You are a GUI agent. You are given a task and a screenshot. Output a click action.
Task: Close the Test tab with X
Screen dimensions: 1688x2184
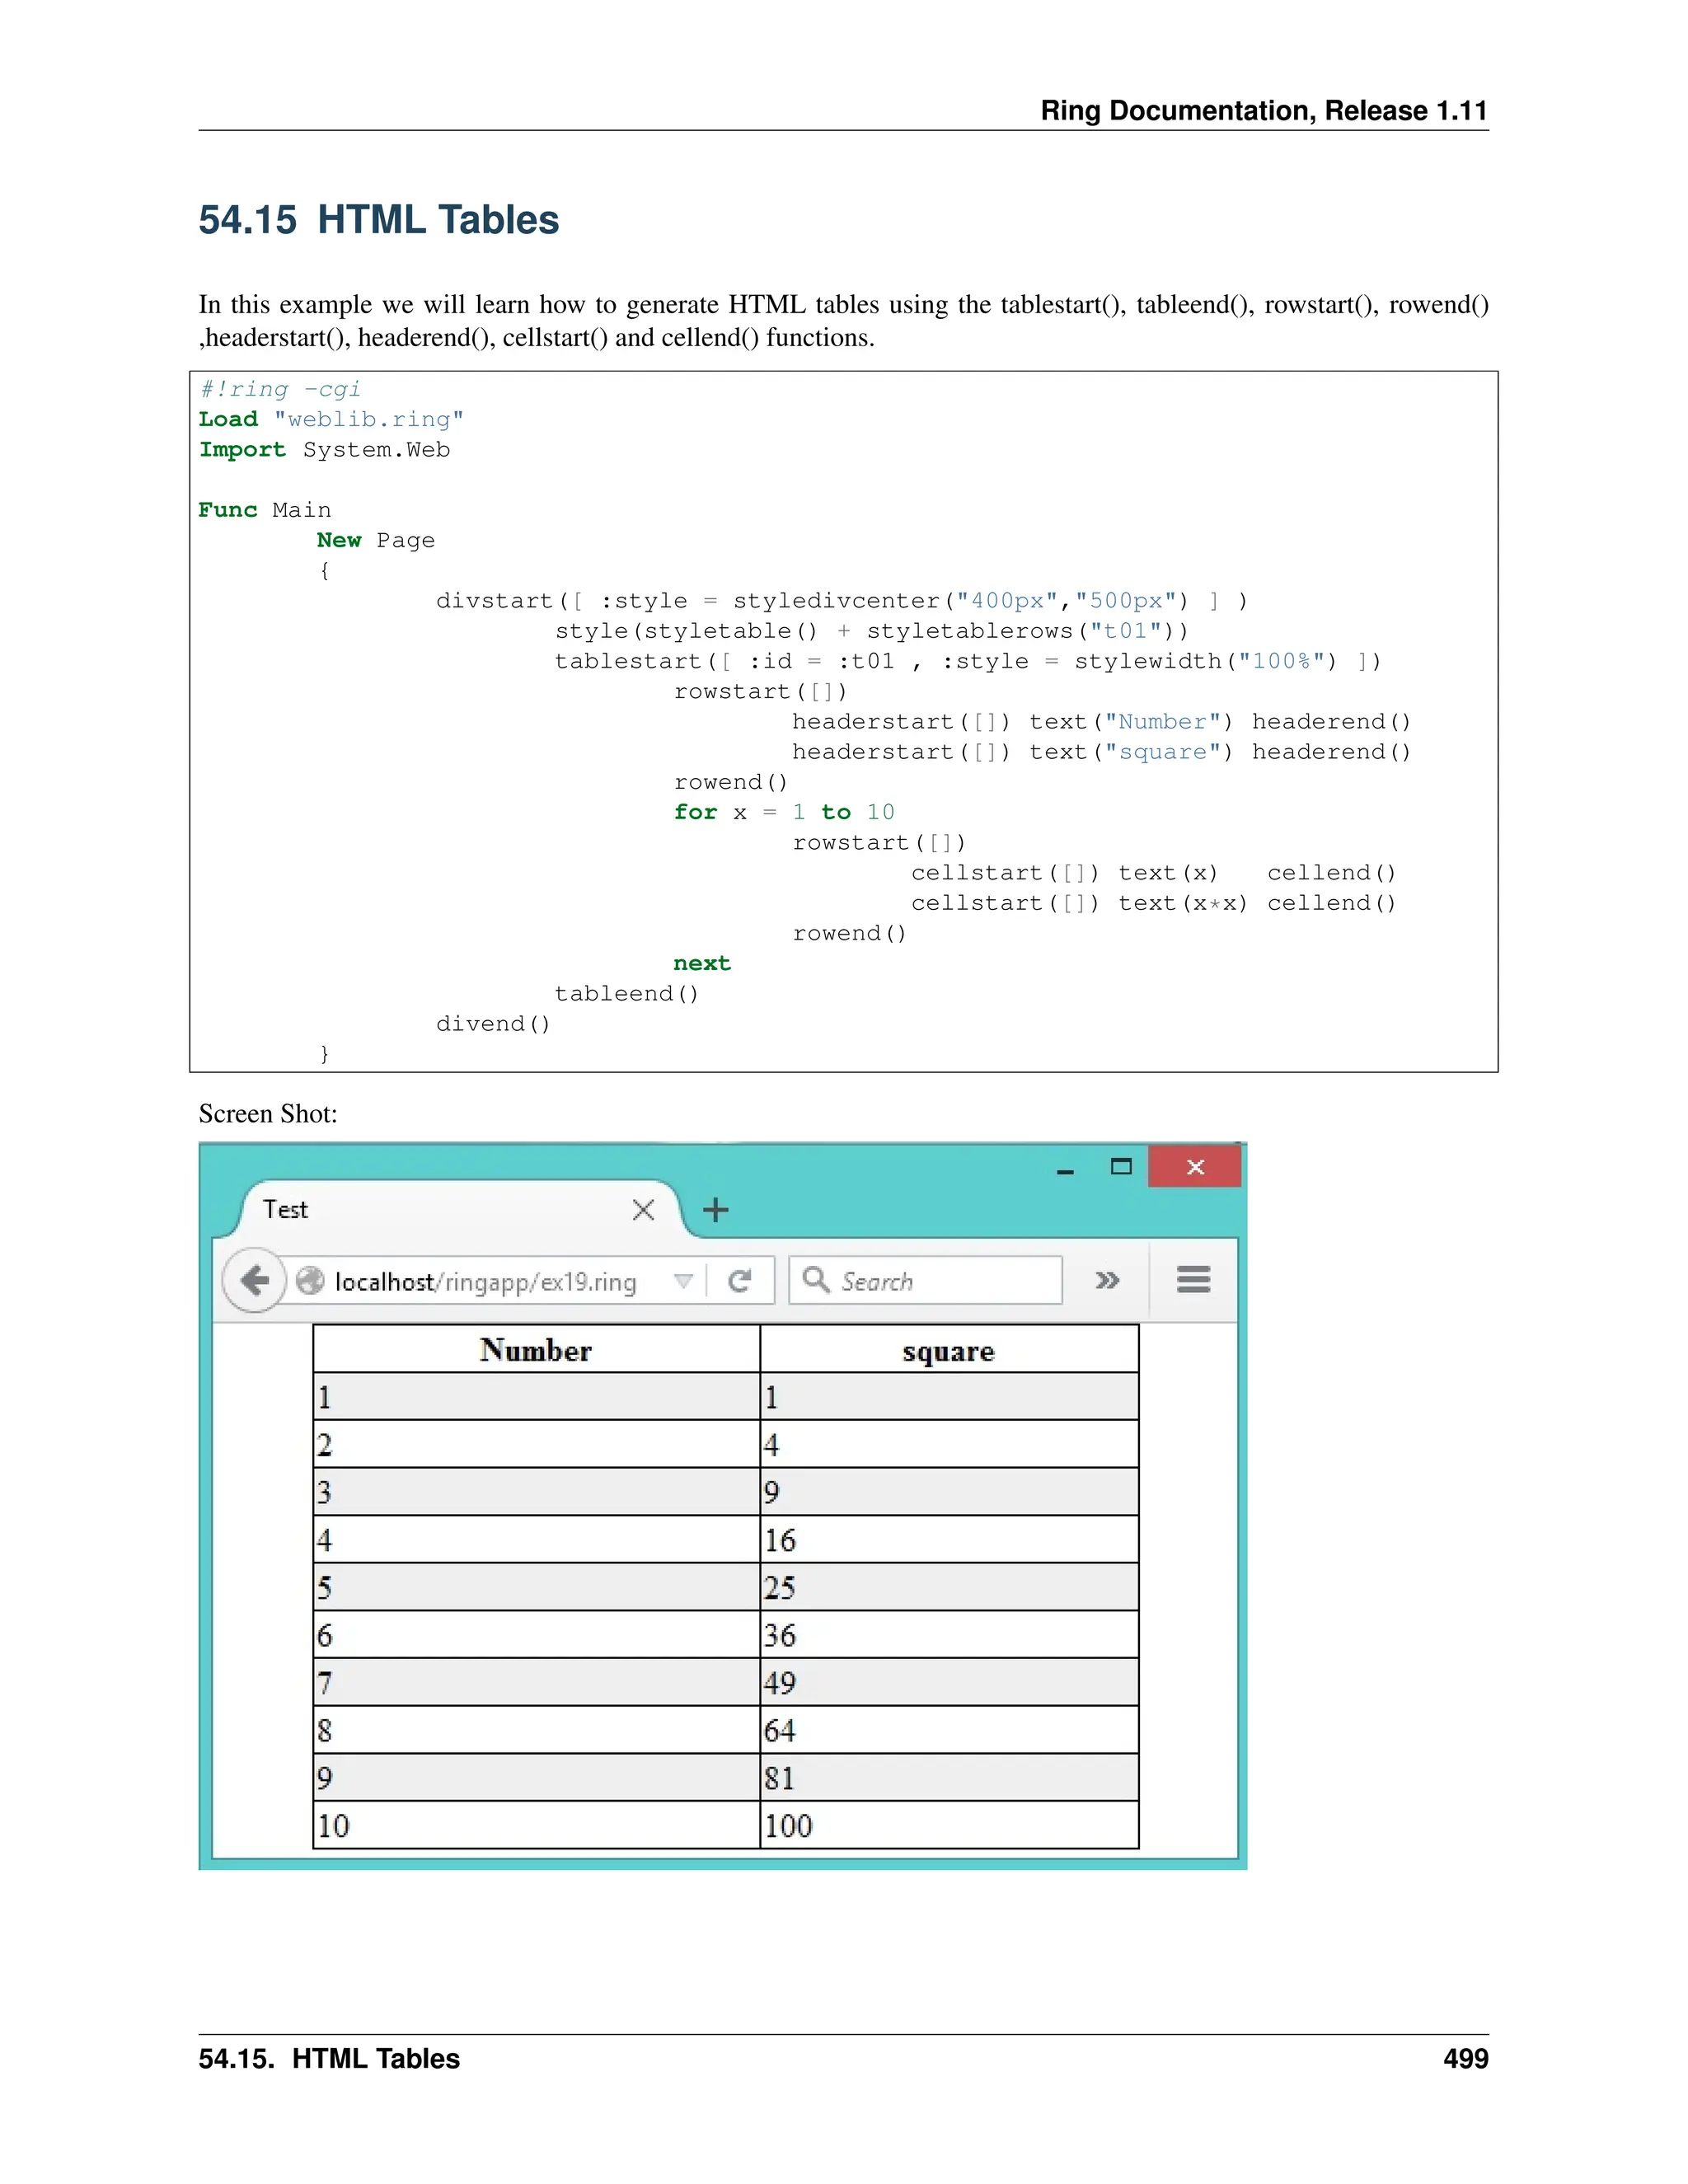(643, 1210)
